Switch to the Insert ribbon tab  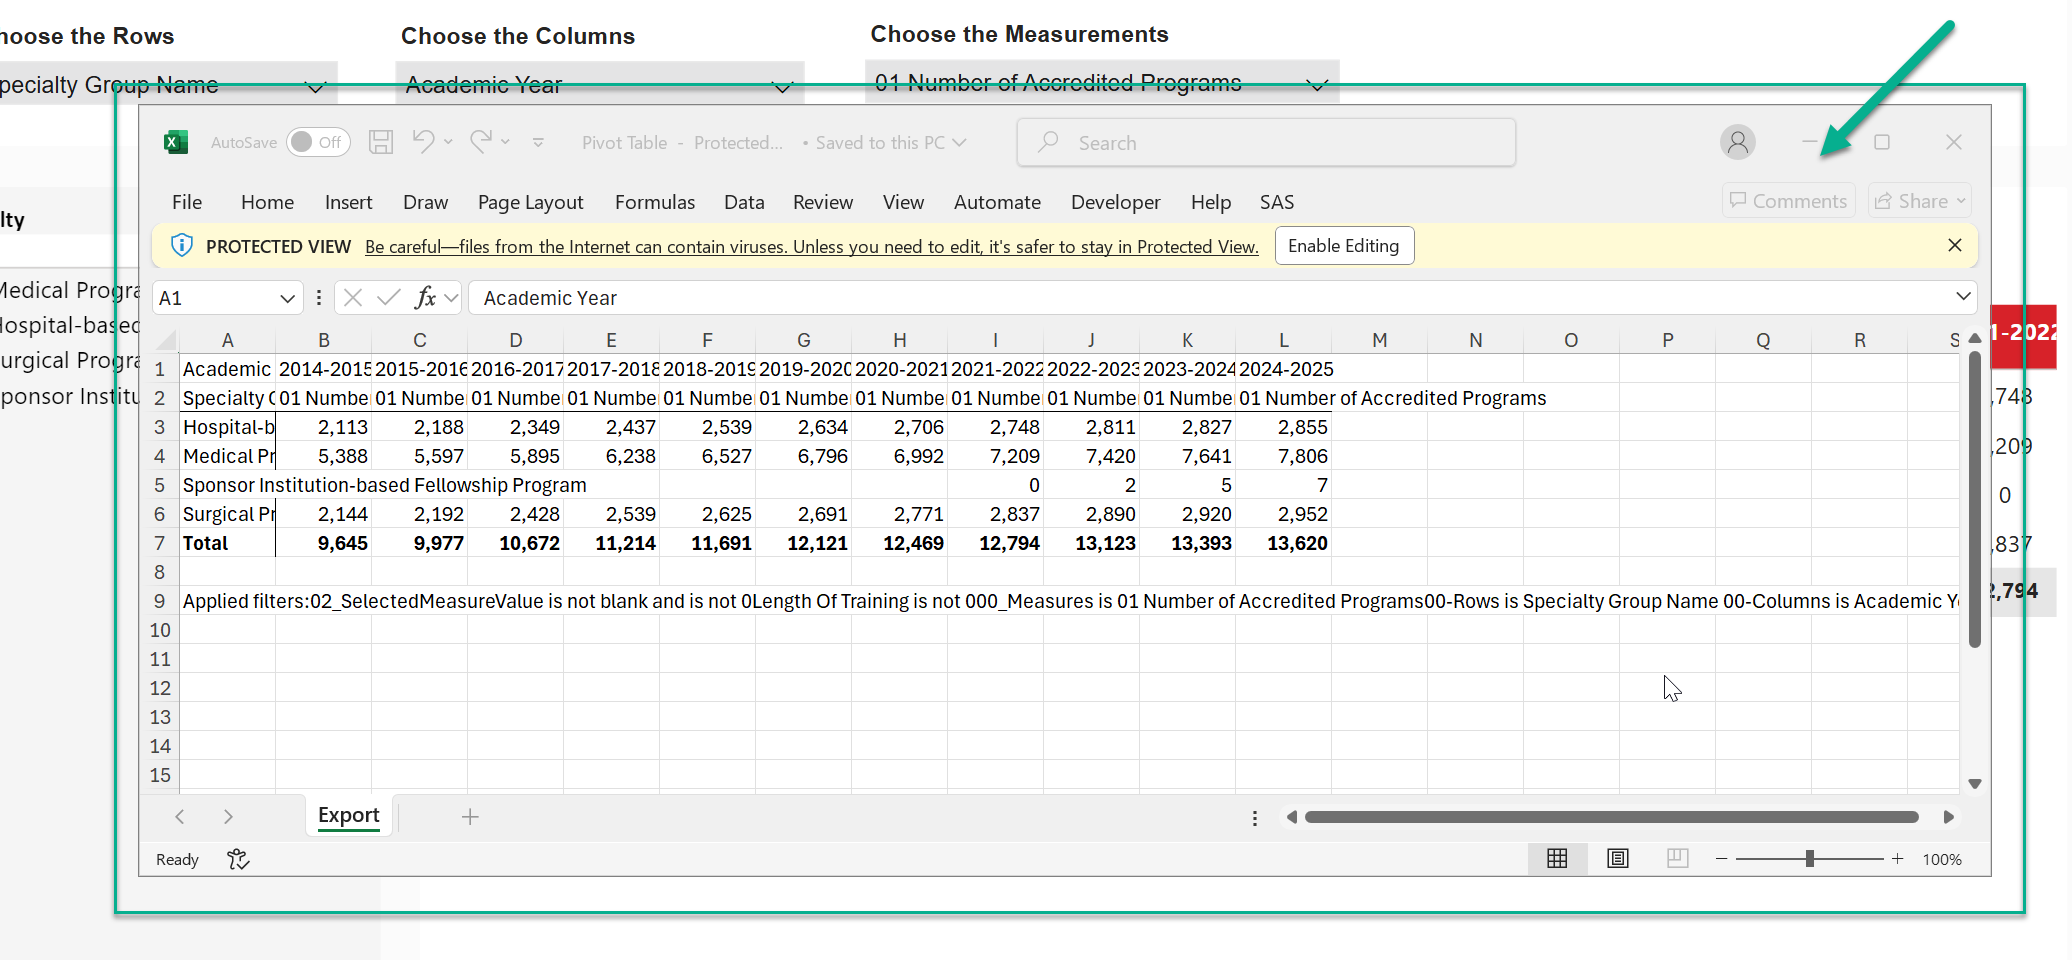(348, 202)
